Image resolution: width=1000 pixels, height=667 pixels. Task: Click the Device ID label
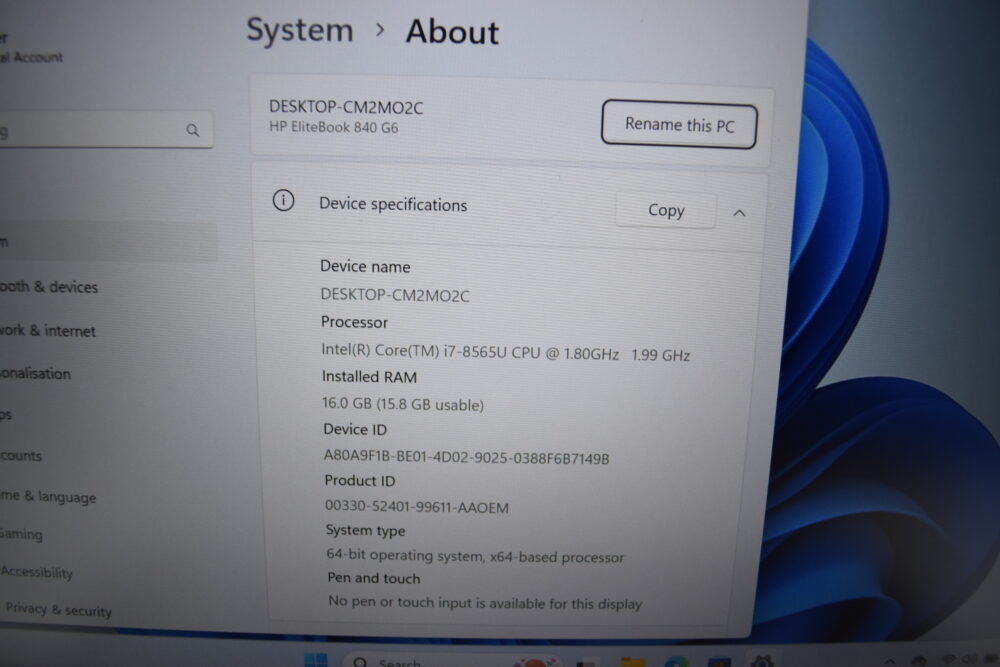[x=355, y=429]
